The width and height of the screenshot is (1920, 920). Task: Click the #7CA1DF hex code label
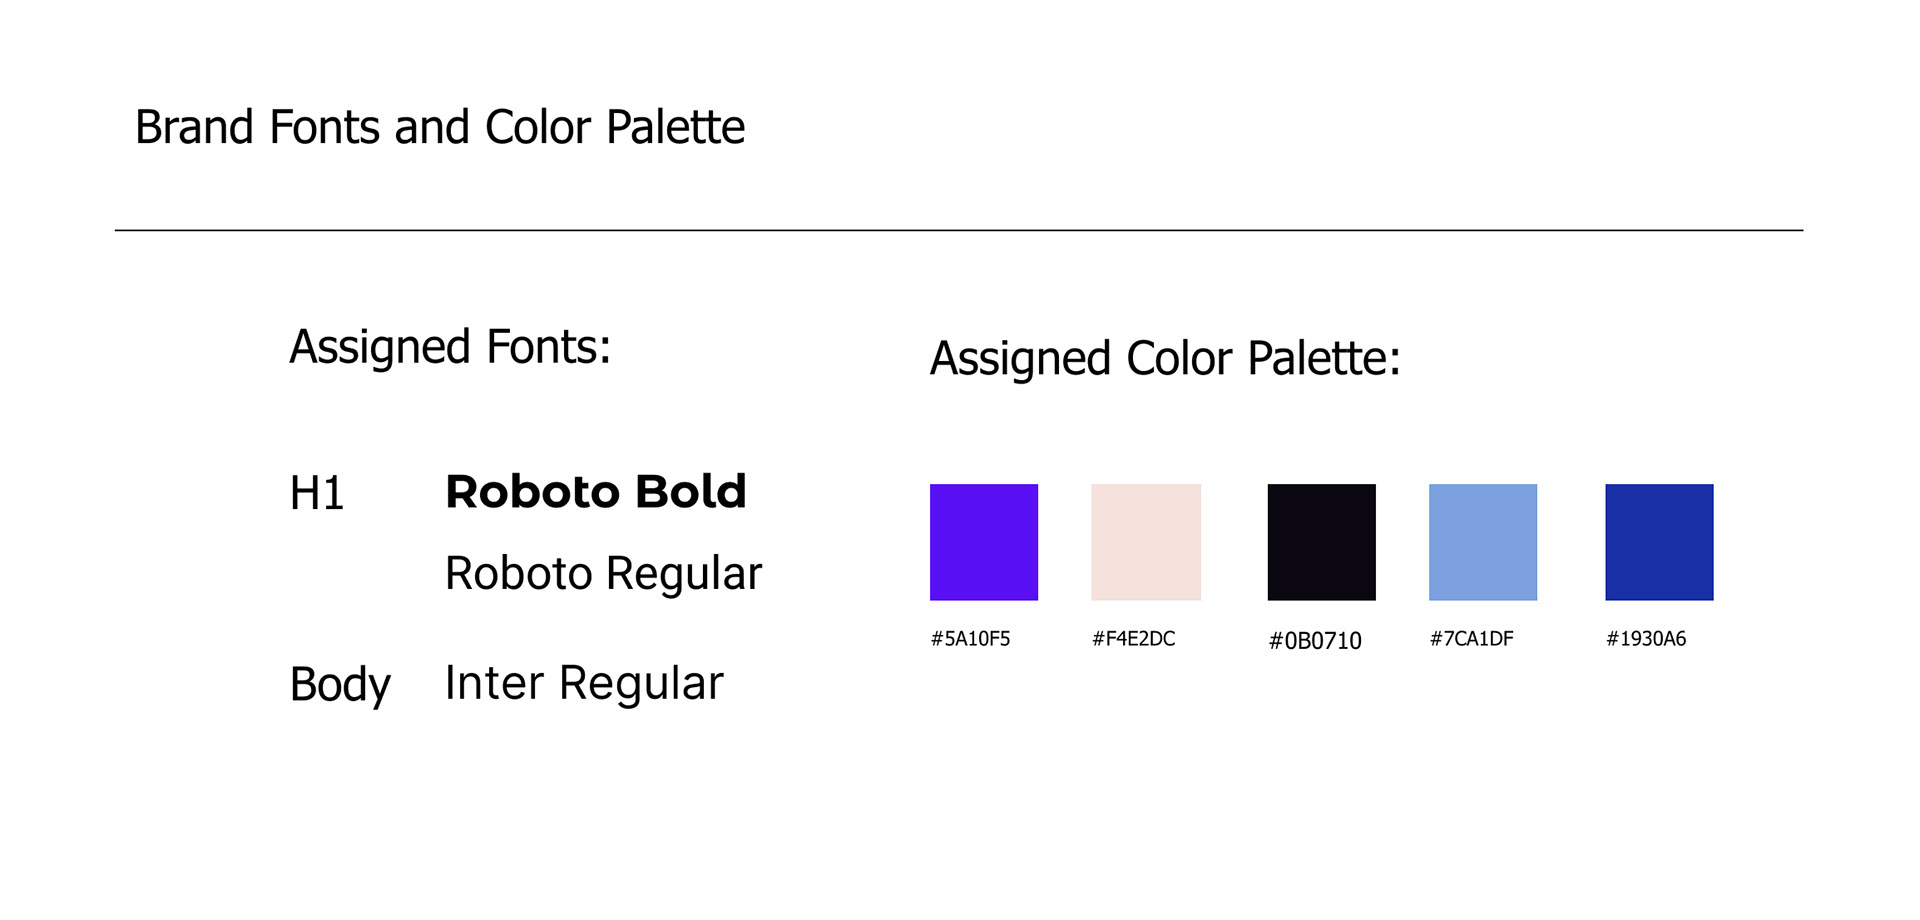(1471, 638)
